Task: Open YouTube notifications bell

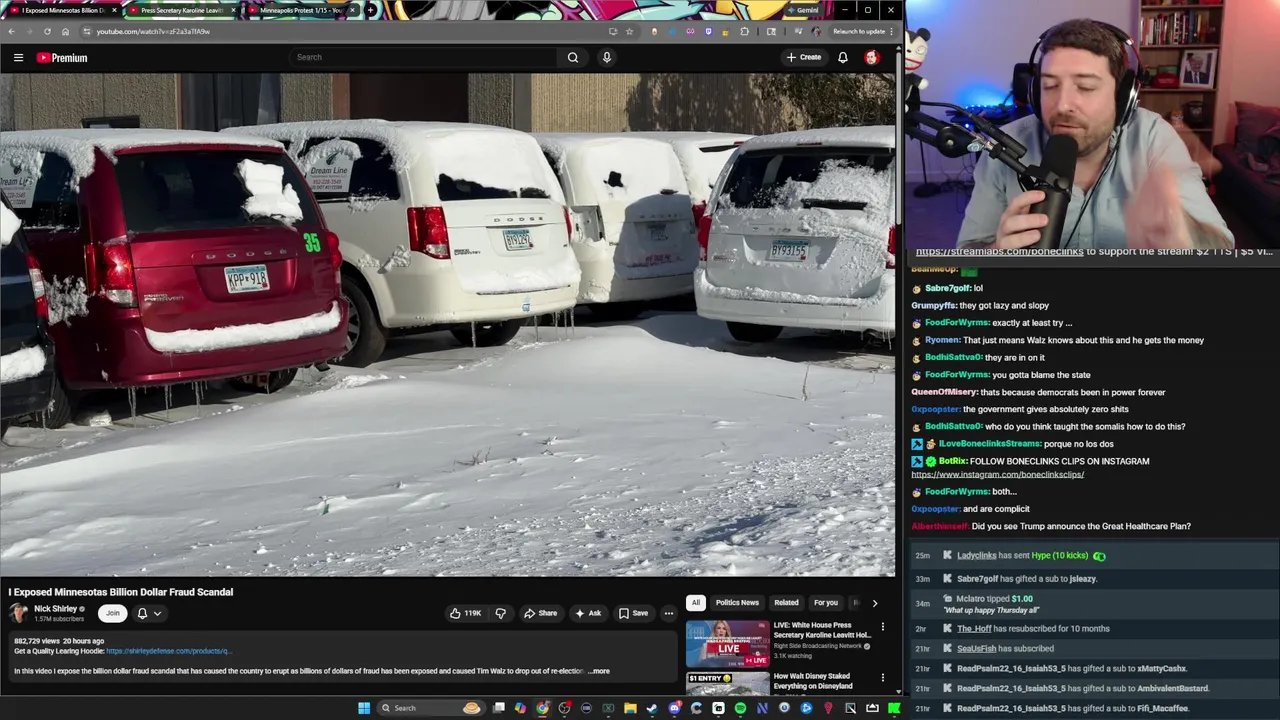Action: tap(843, 57)
